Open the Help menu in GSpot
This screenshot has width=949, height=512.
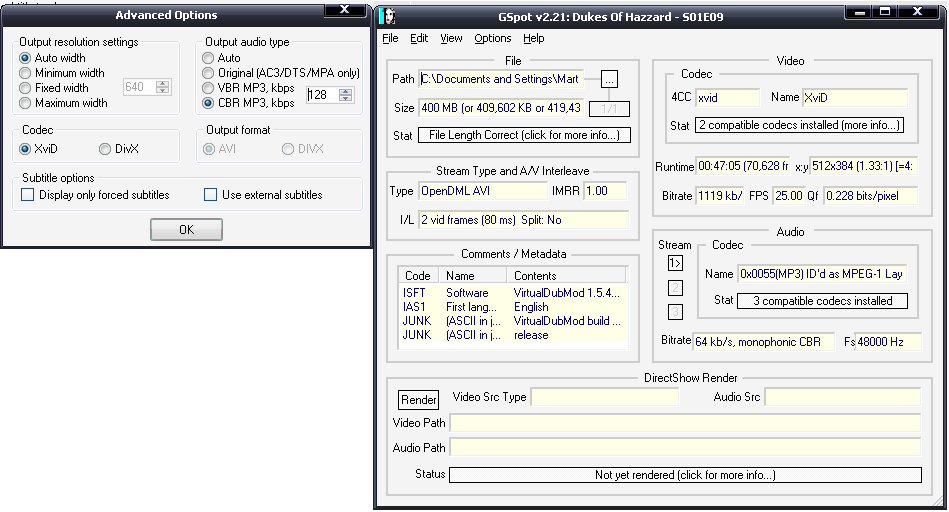pos(534,38)
